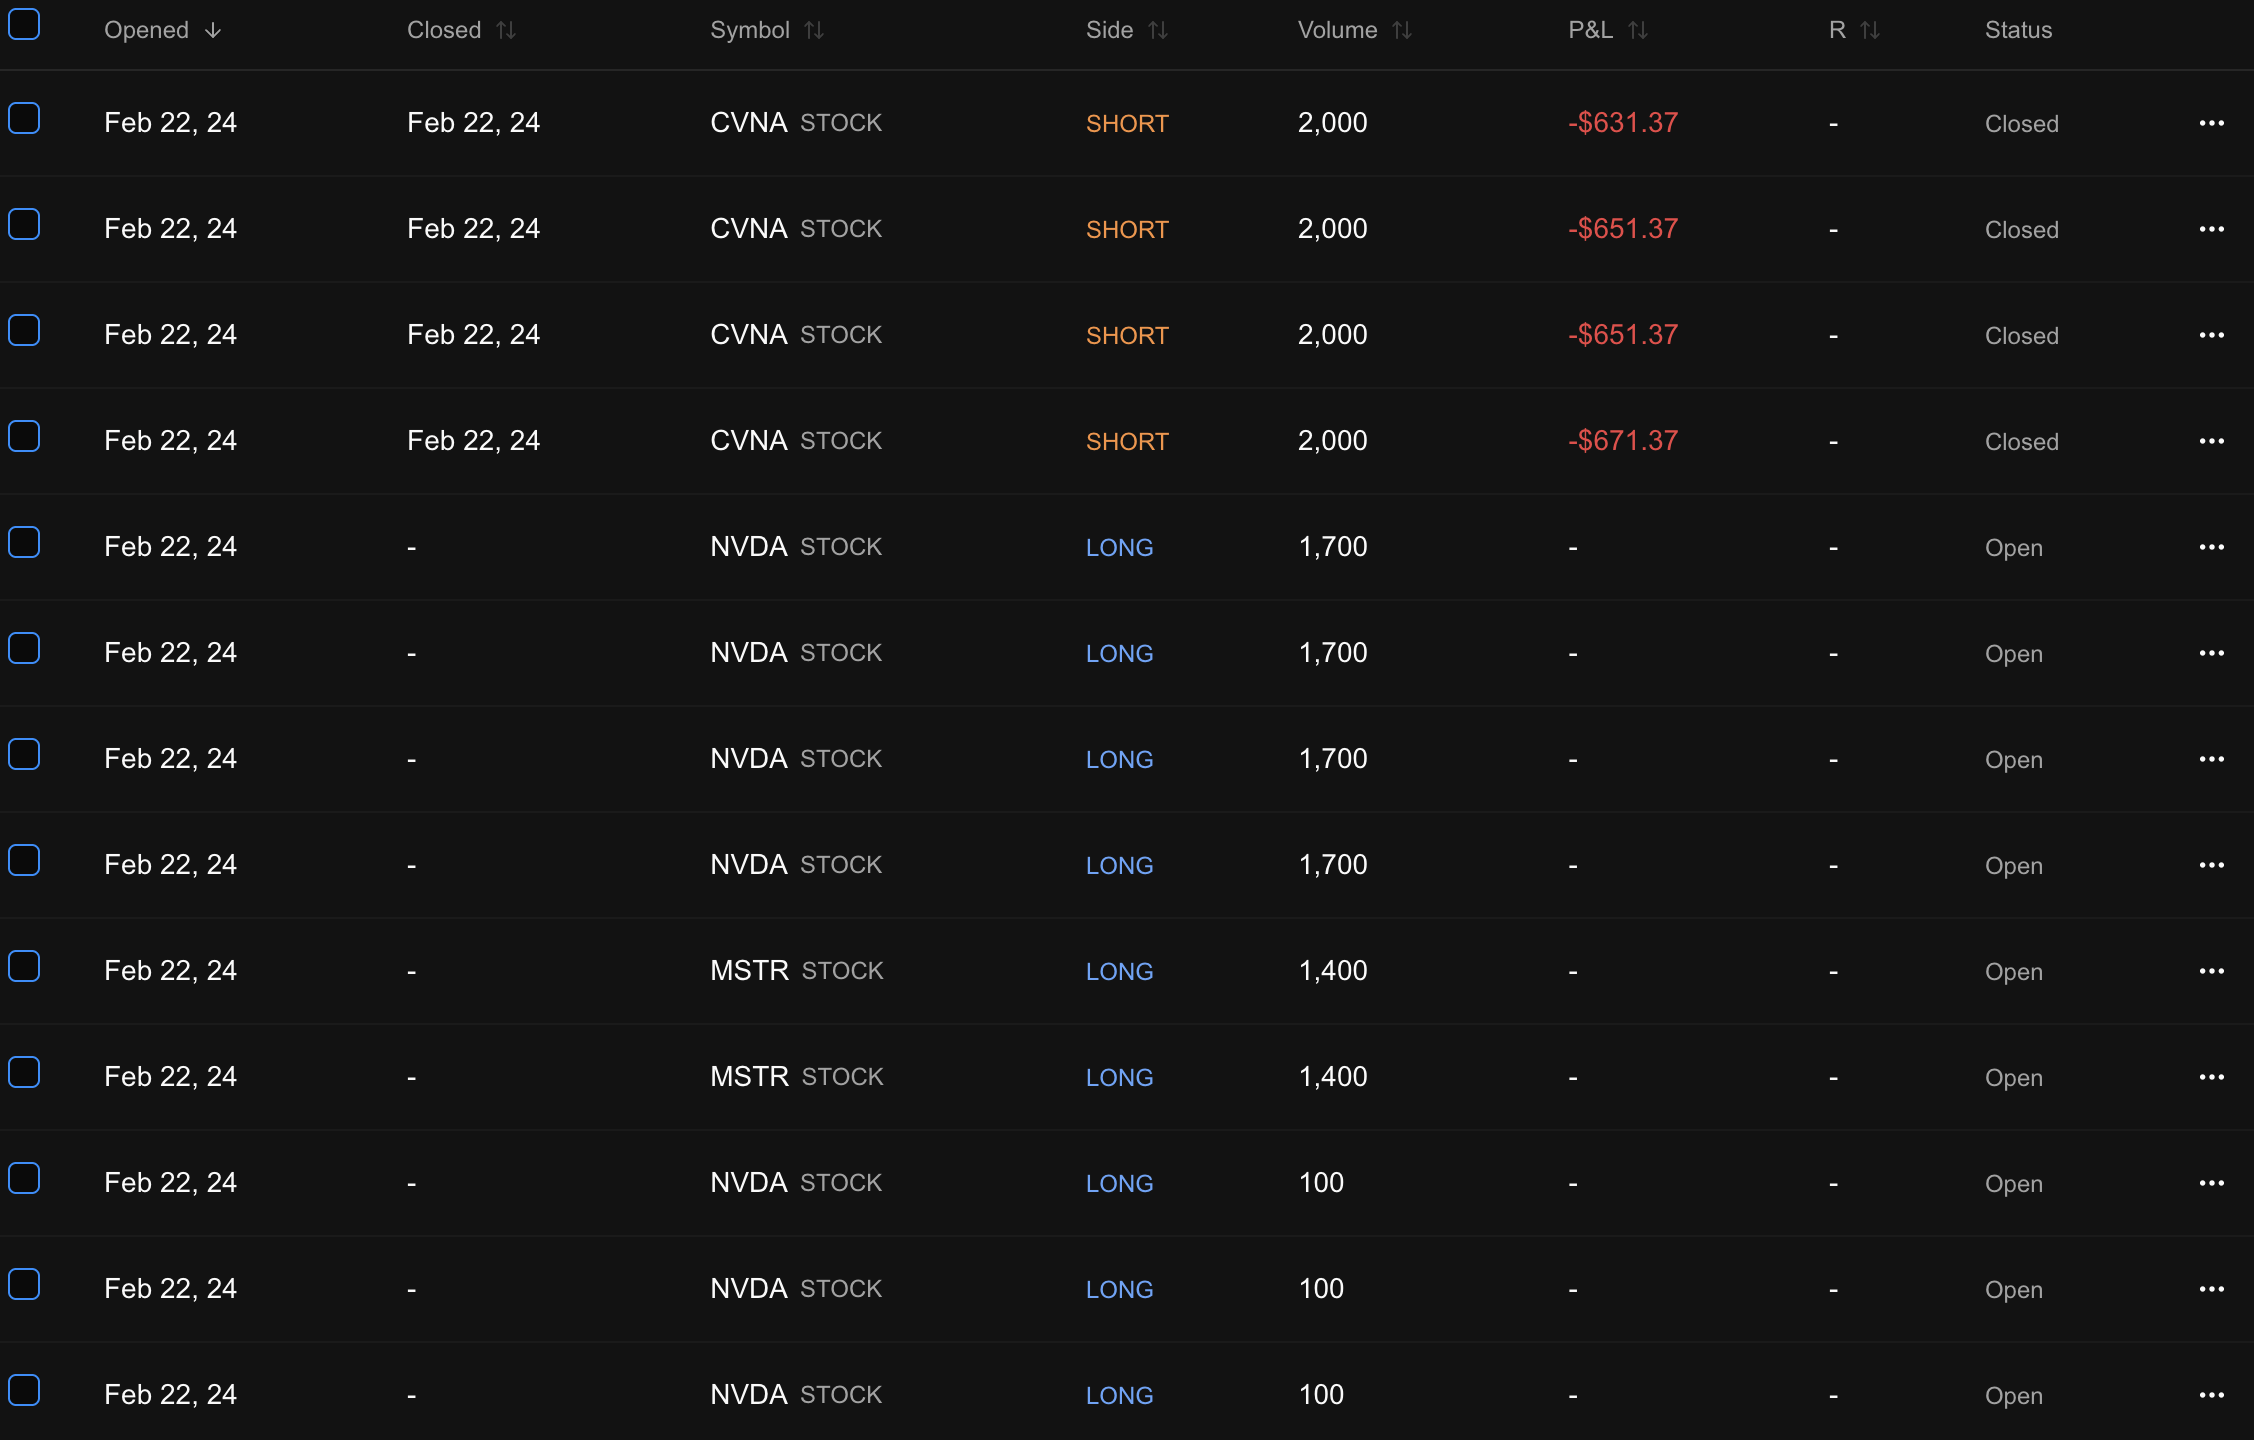Open the actions menu on the second NVDA 1,700 row
Screen dimensions: 2254x1440
click(x=2212, y=652)
